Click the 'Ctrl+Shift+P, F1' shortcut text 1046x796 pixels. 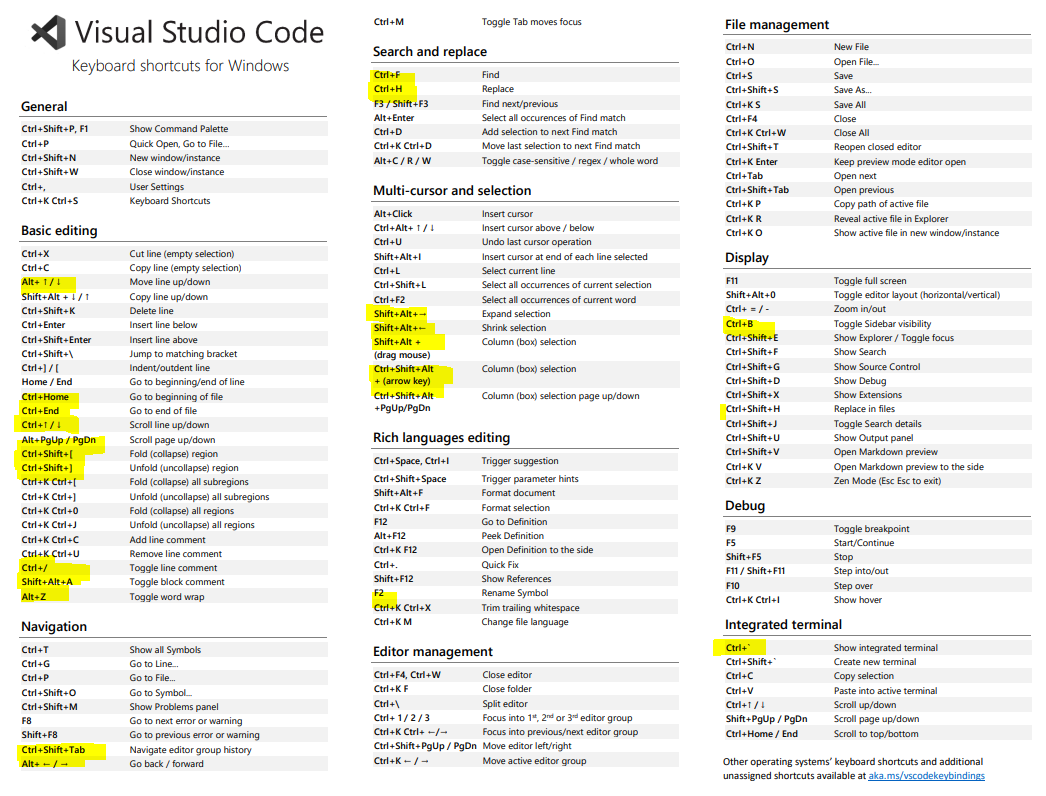click(x=55, y=129)
